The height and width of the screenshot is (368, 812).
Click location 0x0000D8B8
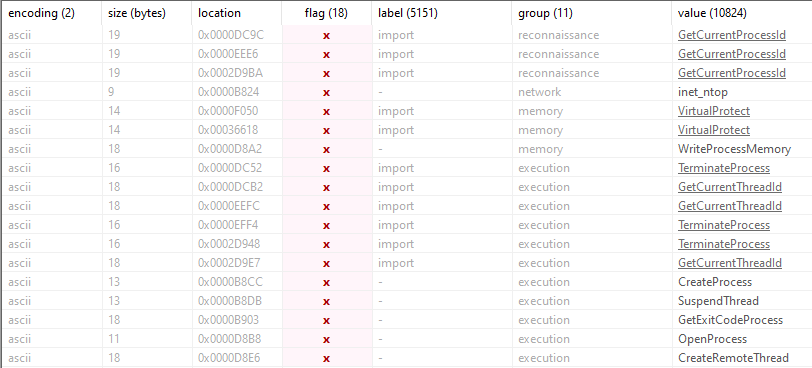pyautogui.click(x=229, y=339)
